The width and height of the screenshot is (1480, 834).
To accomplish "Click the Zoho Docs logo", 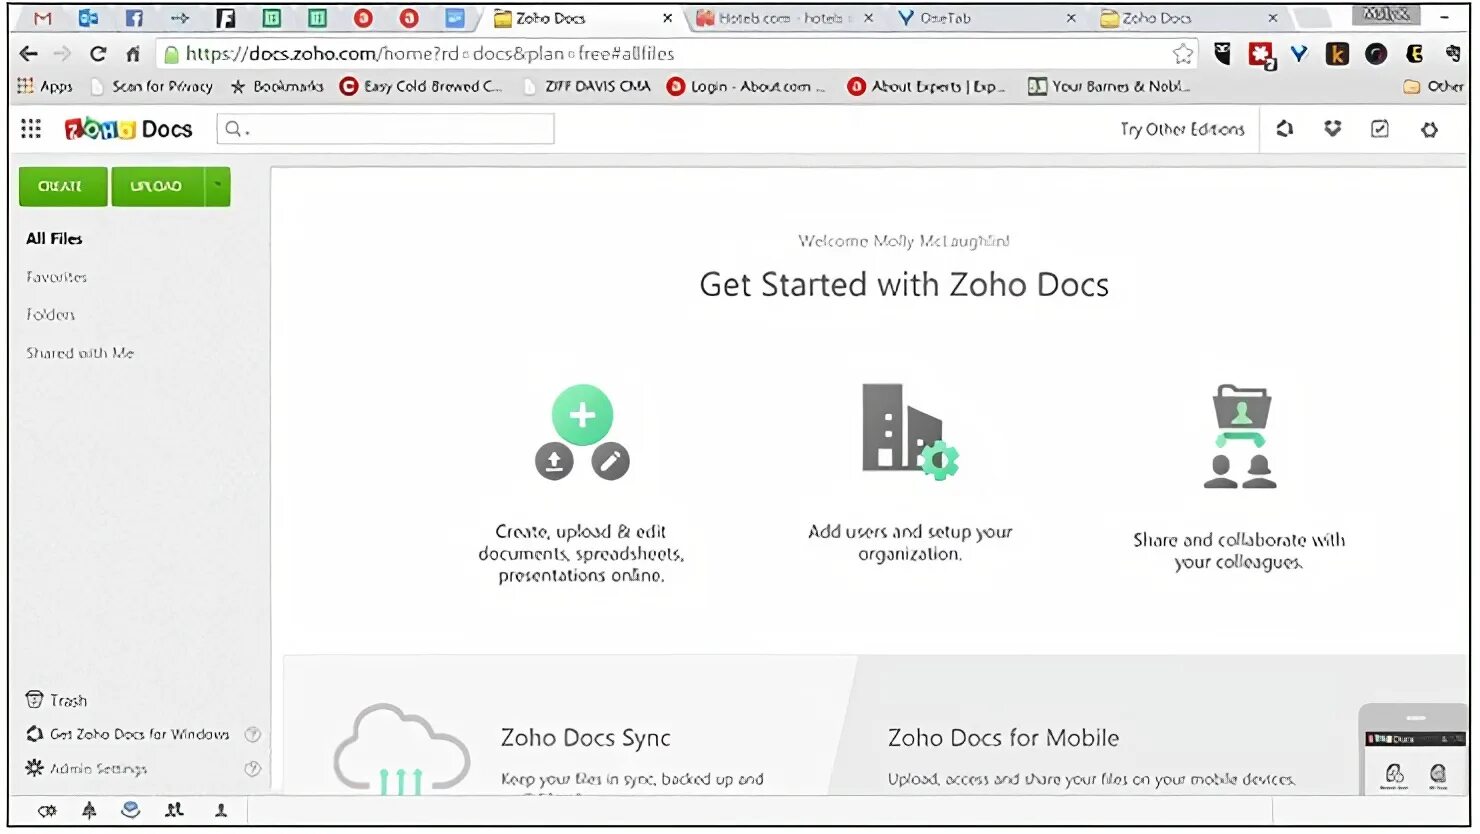I will pyautogui.click(x=128, y=129).
